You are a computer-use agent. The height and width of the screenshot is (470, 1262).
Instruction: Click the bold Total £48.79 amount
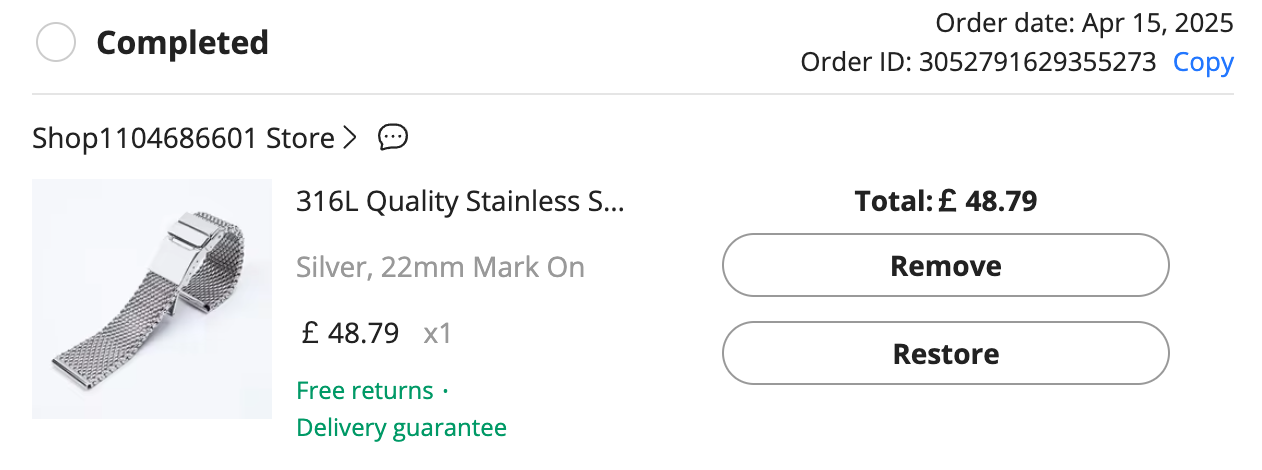click(x=945, y=201)
